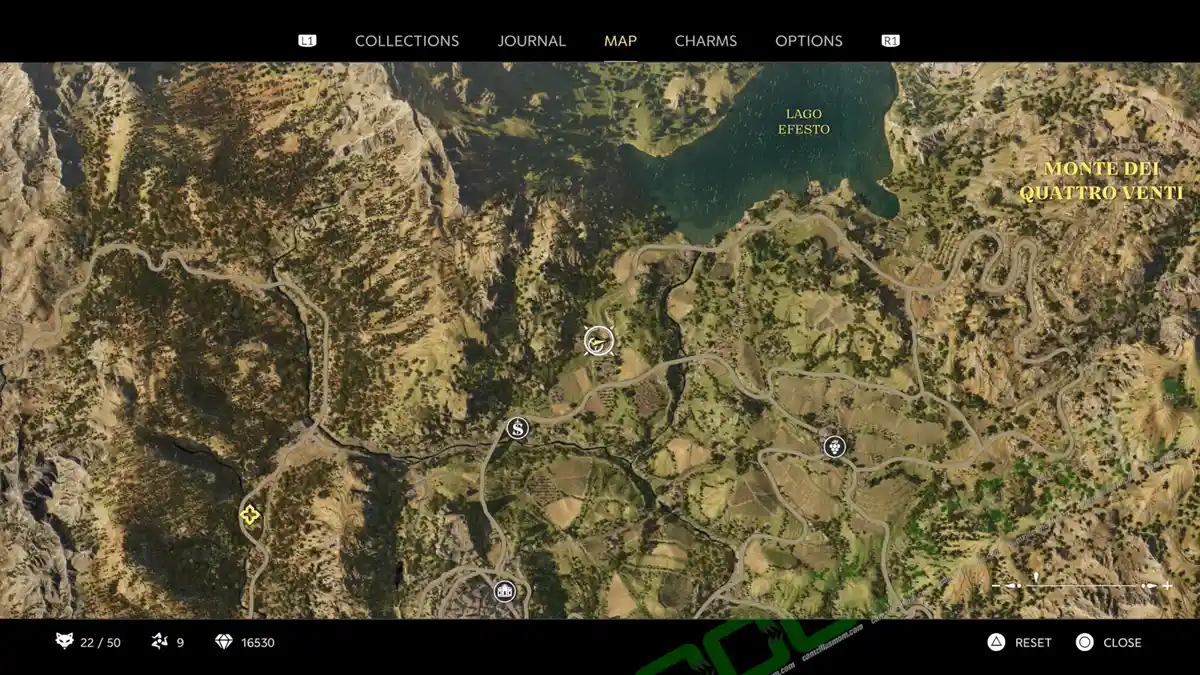Click the R1 shoulder button icon
The width and height of the screenshot is (1200, 675).
coord(890,41)
